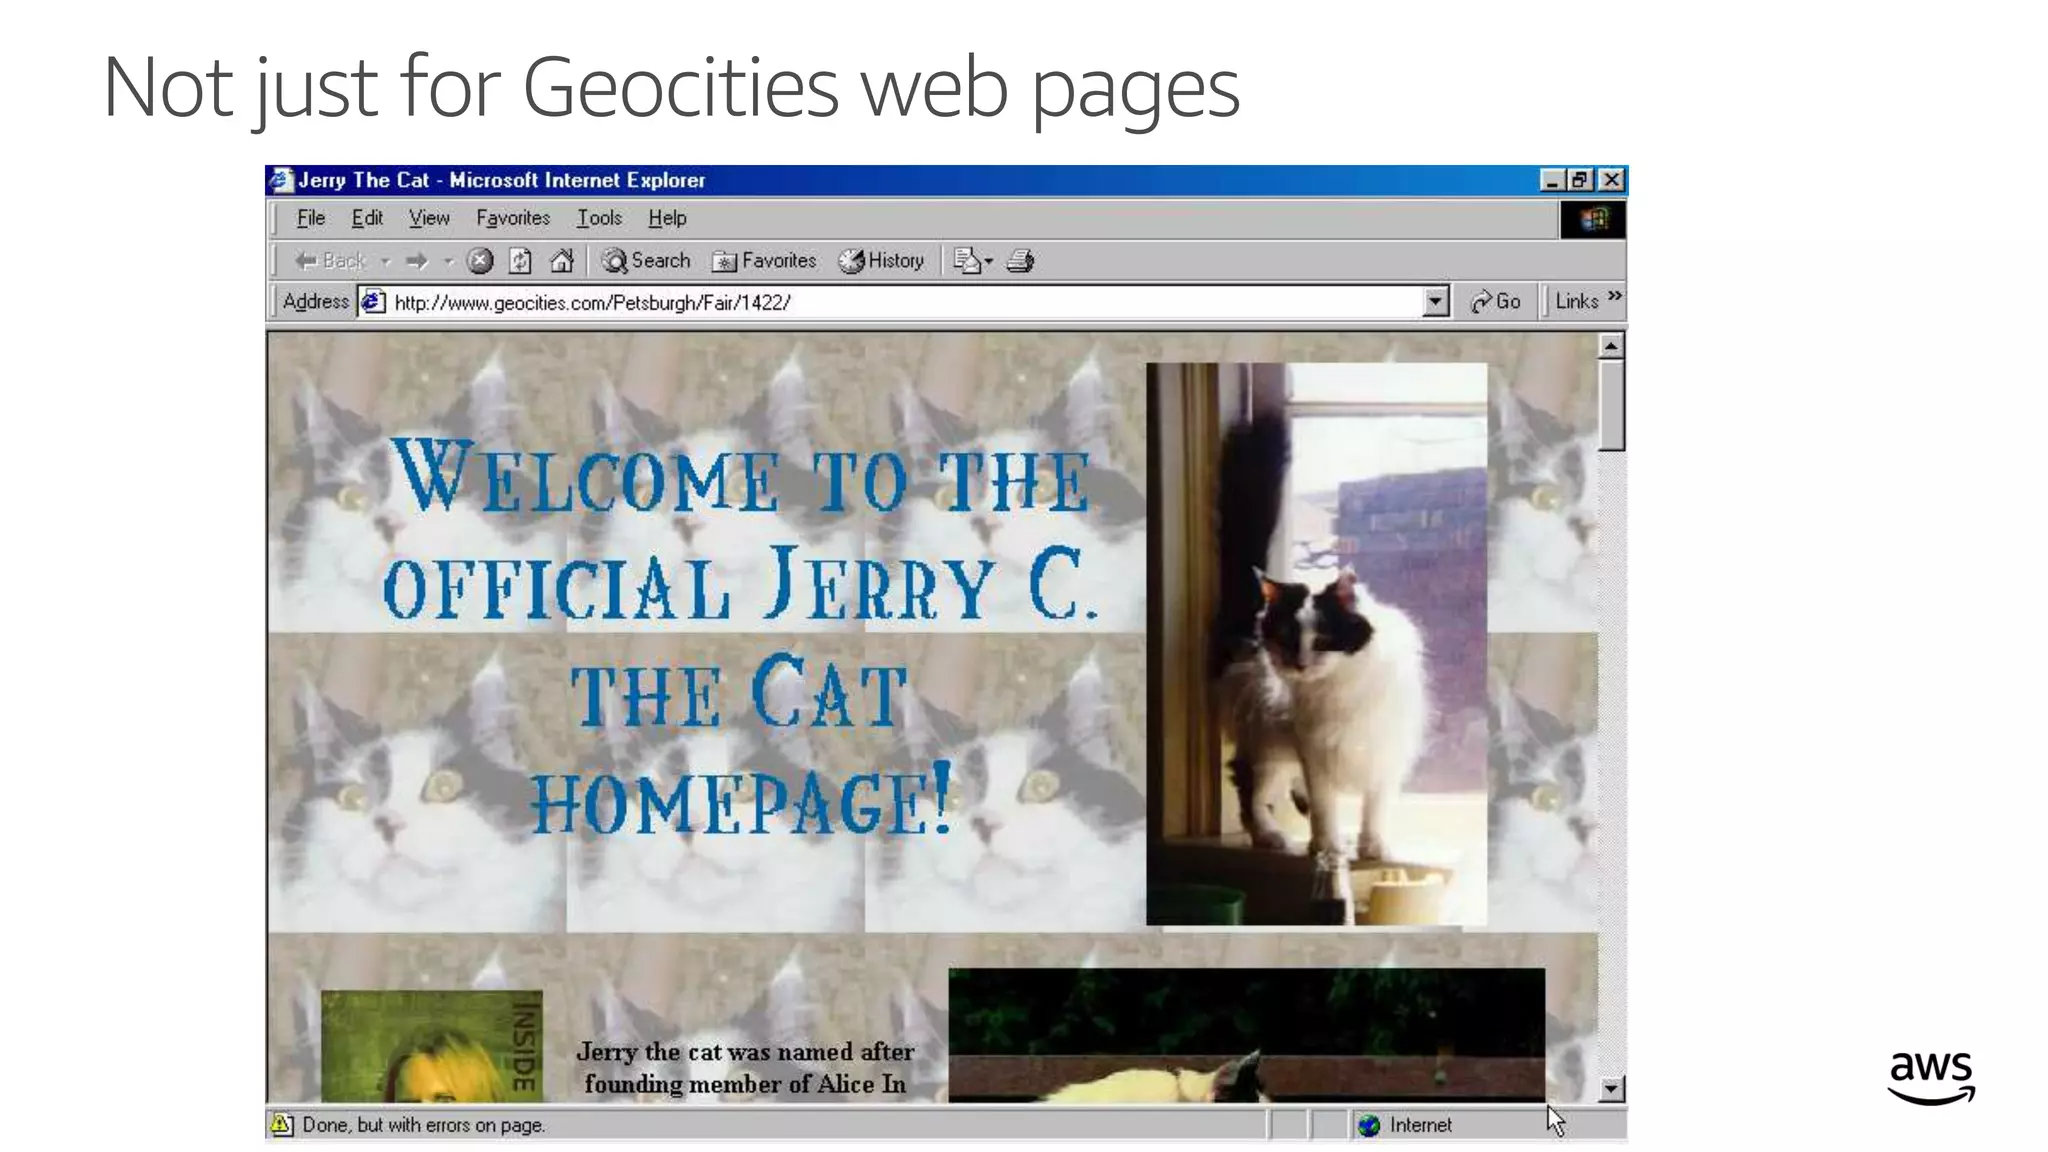This screenshot has width=2048, height=1152.
Task: Click the Go button
Action: click(x=1496, y=302)
